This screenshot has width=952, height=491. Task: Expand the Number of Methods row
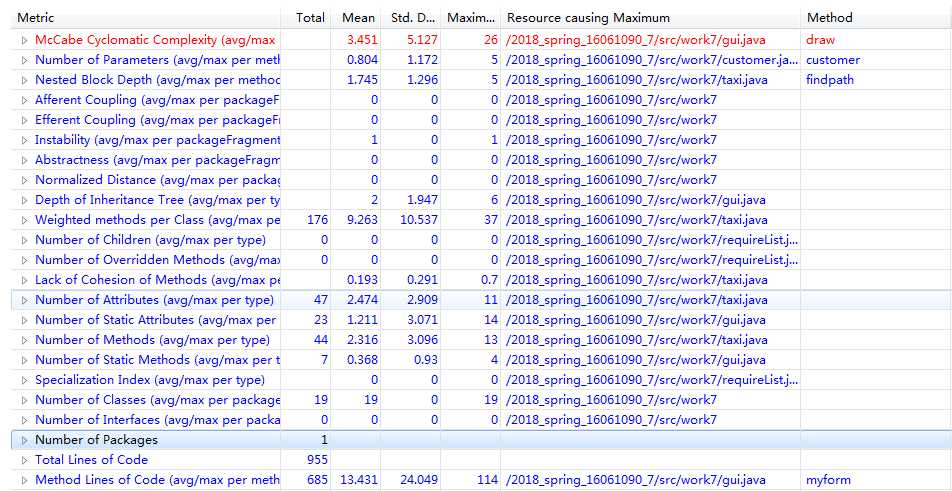(x=24, y=340)
